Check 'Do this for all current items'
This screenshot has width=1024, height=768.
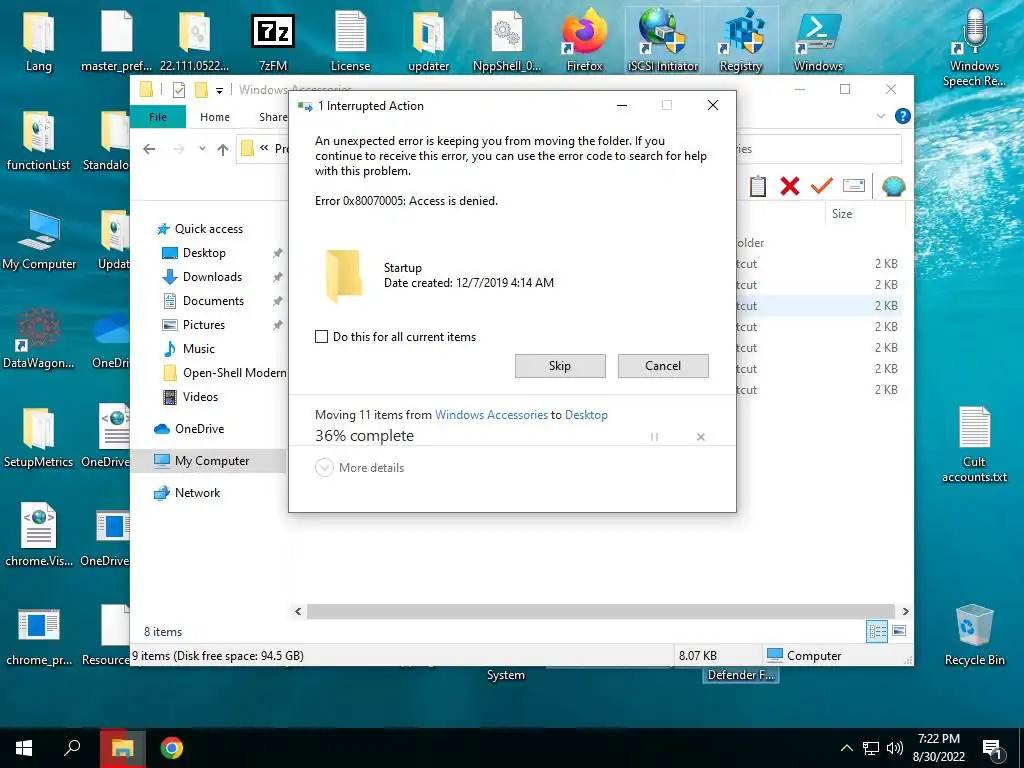point(321,337)
